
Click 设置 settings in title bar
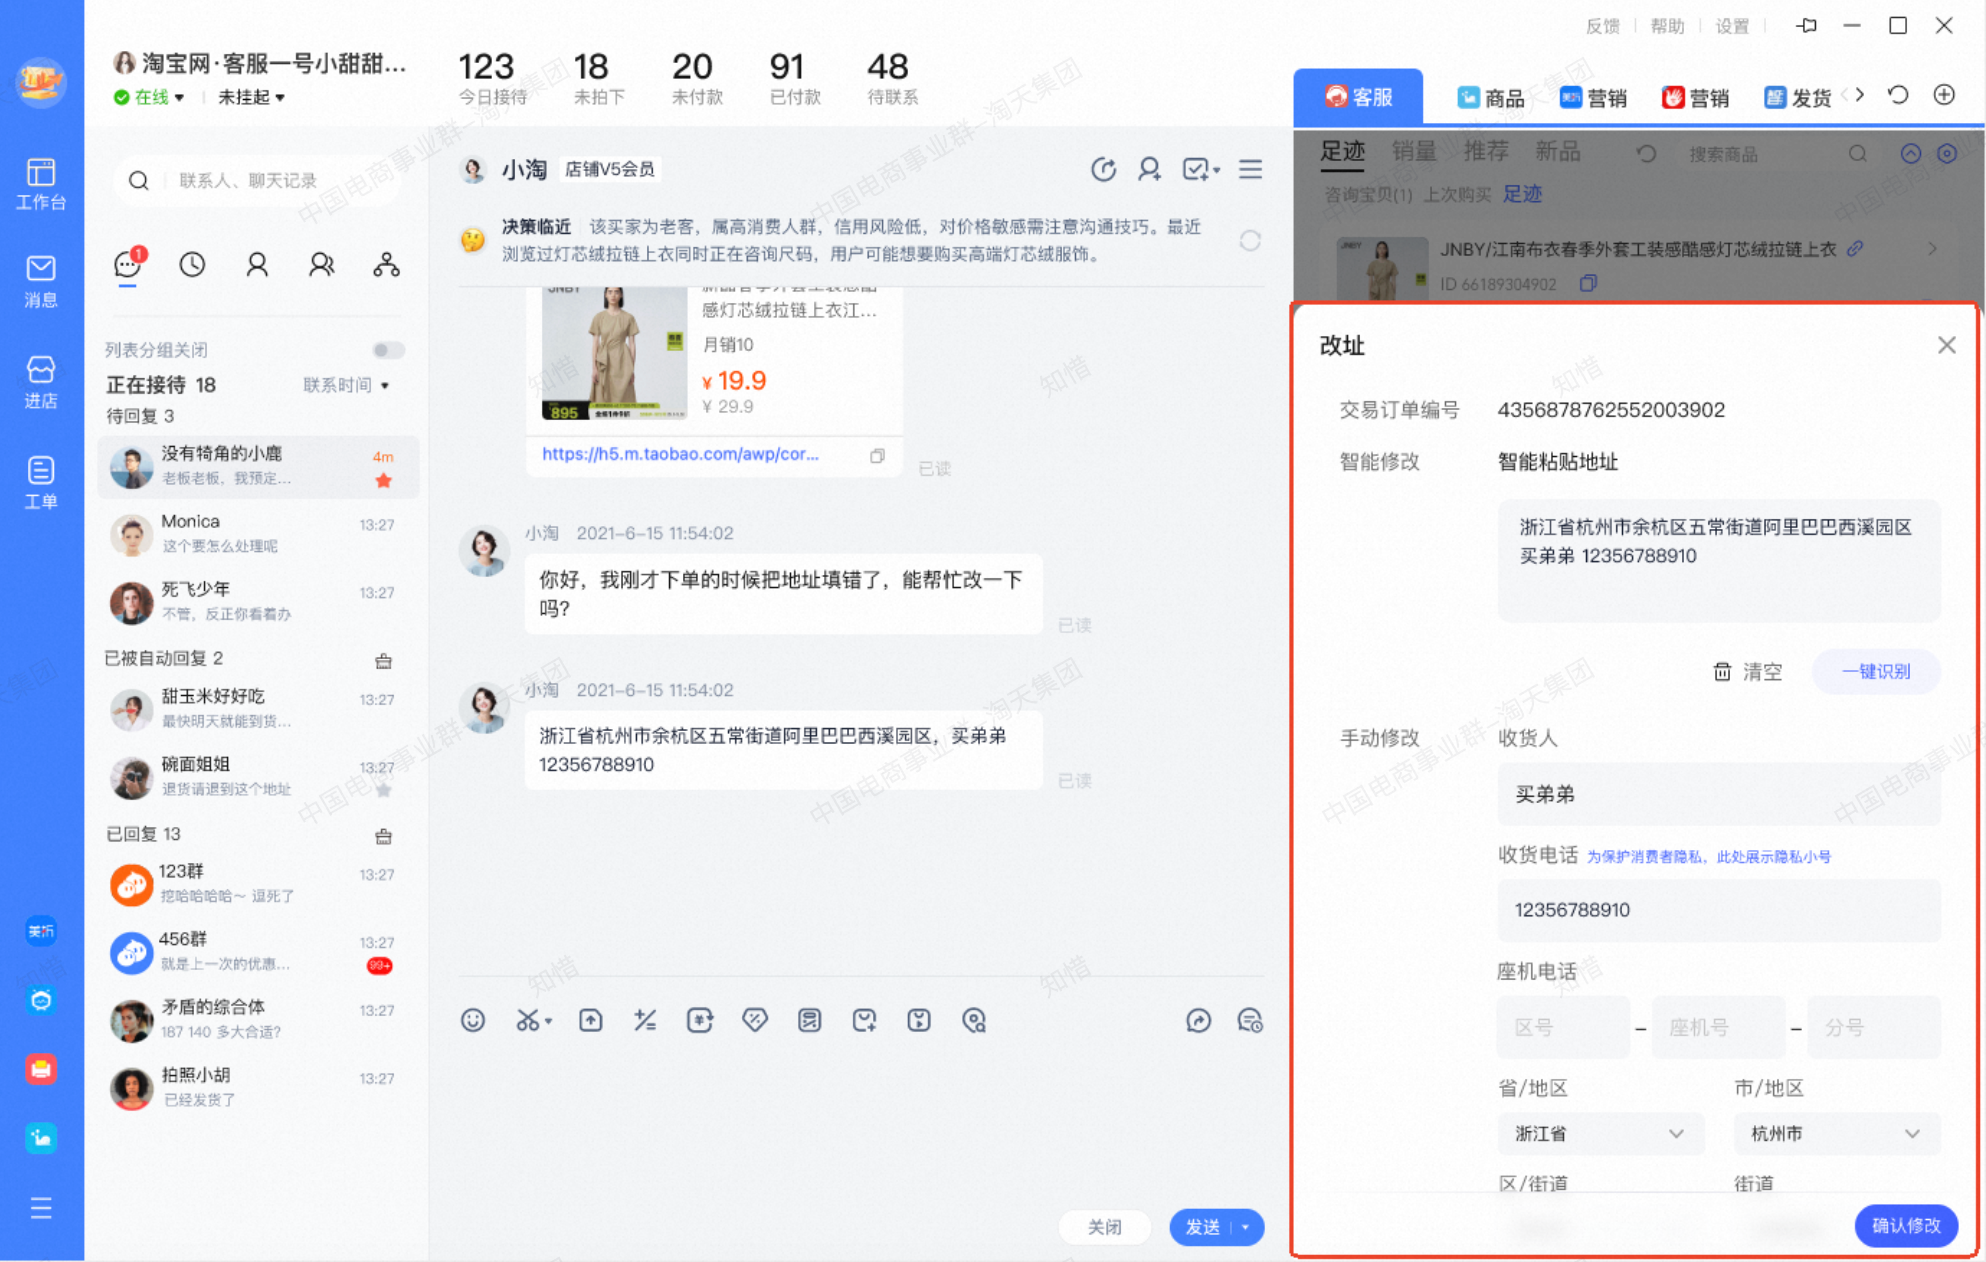1732,26
